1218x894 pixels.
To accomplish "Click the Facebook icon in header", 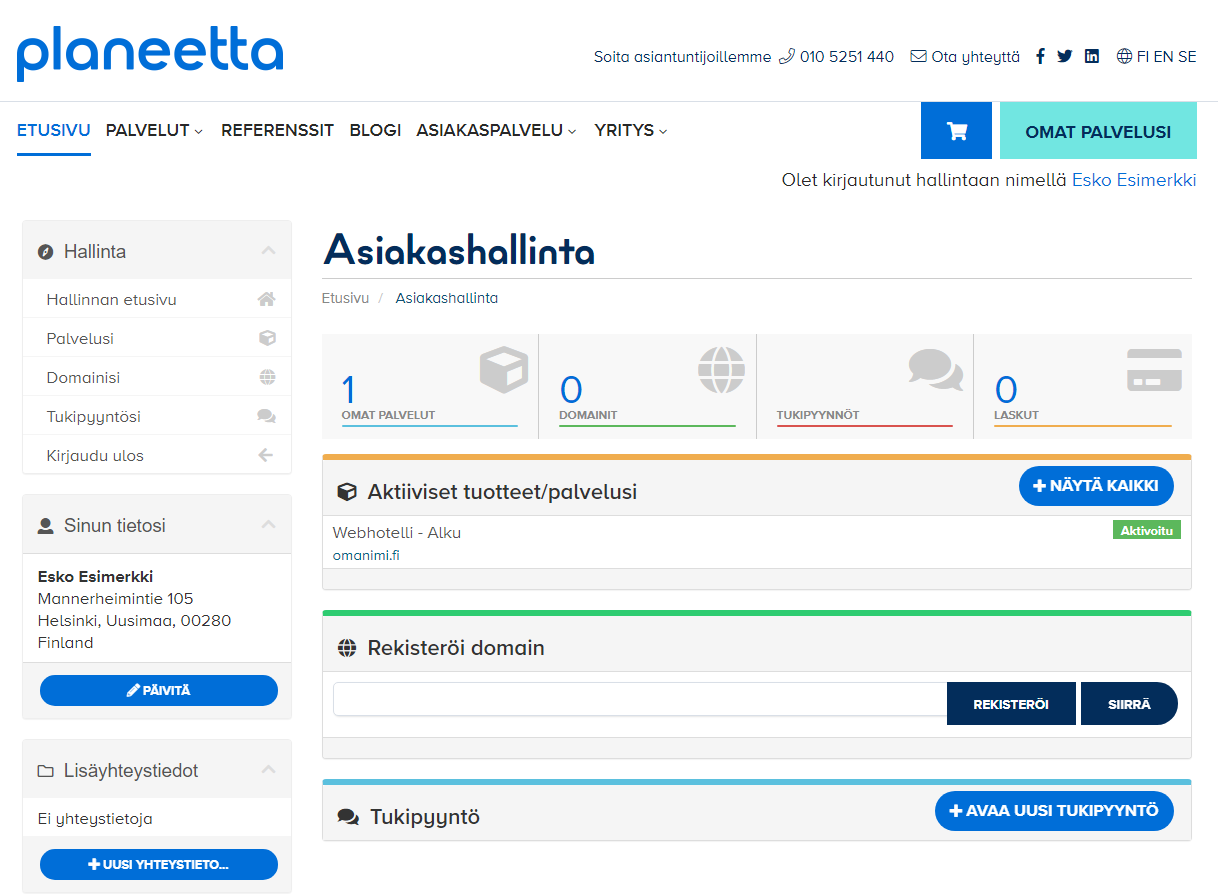I will pyautogui.click(x=1040, y=57).
